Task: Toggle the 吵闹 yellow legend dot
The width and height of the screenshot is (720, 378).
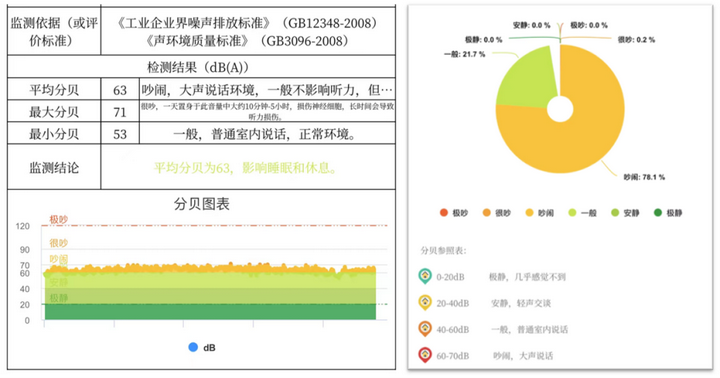Action: coord(529,213)
